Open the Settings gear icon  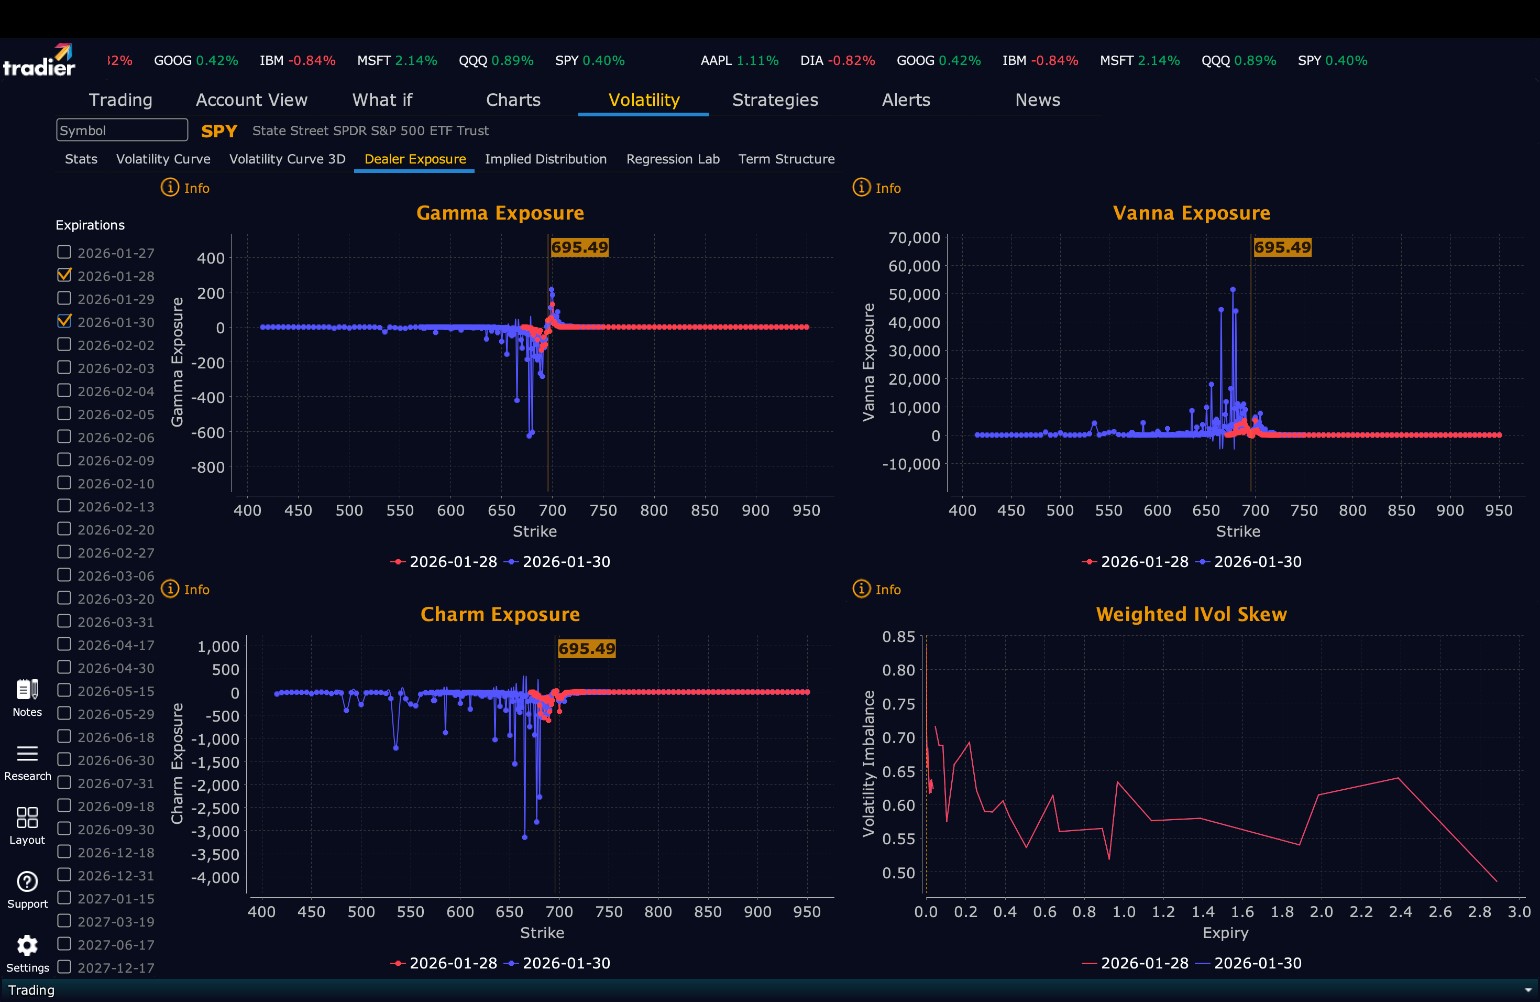[27, 945]
